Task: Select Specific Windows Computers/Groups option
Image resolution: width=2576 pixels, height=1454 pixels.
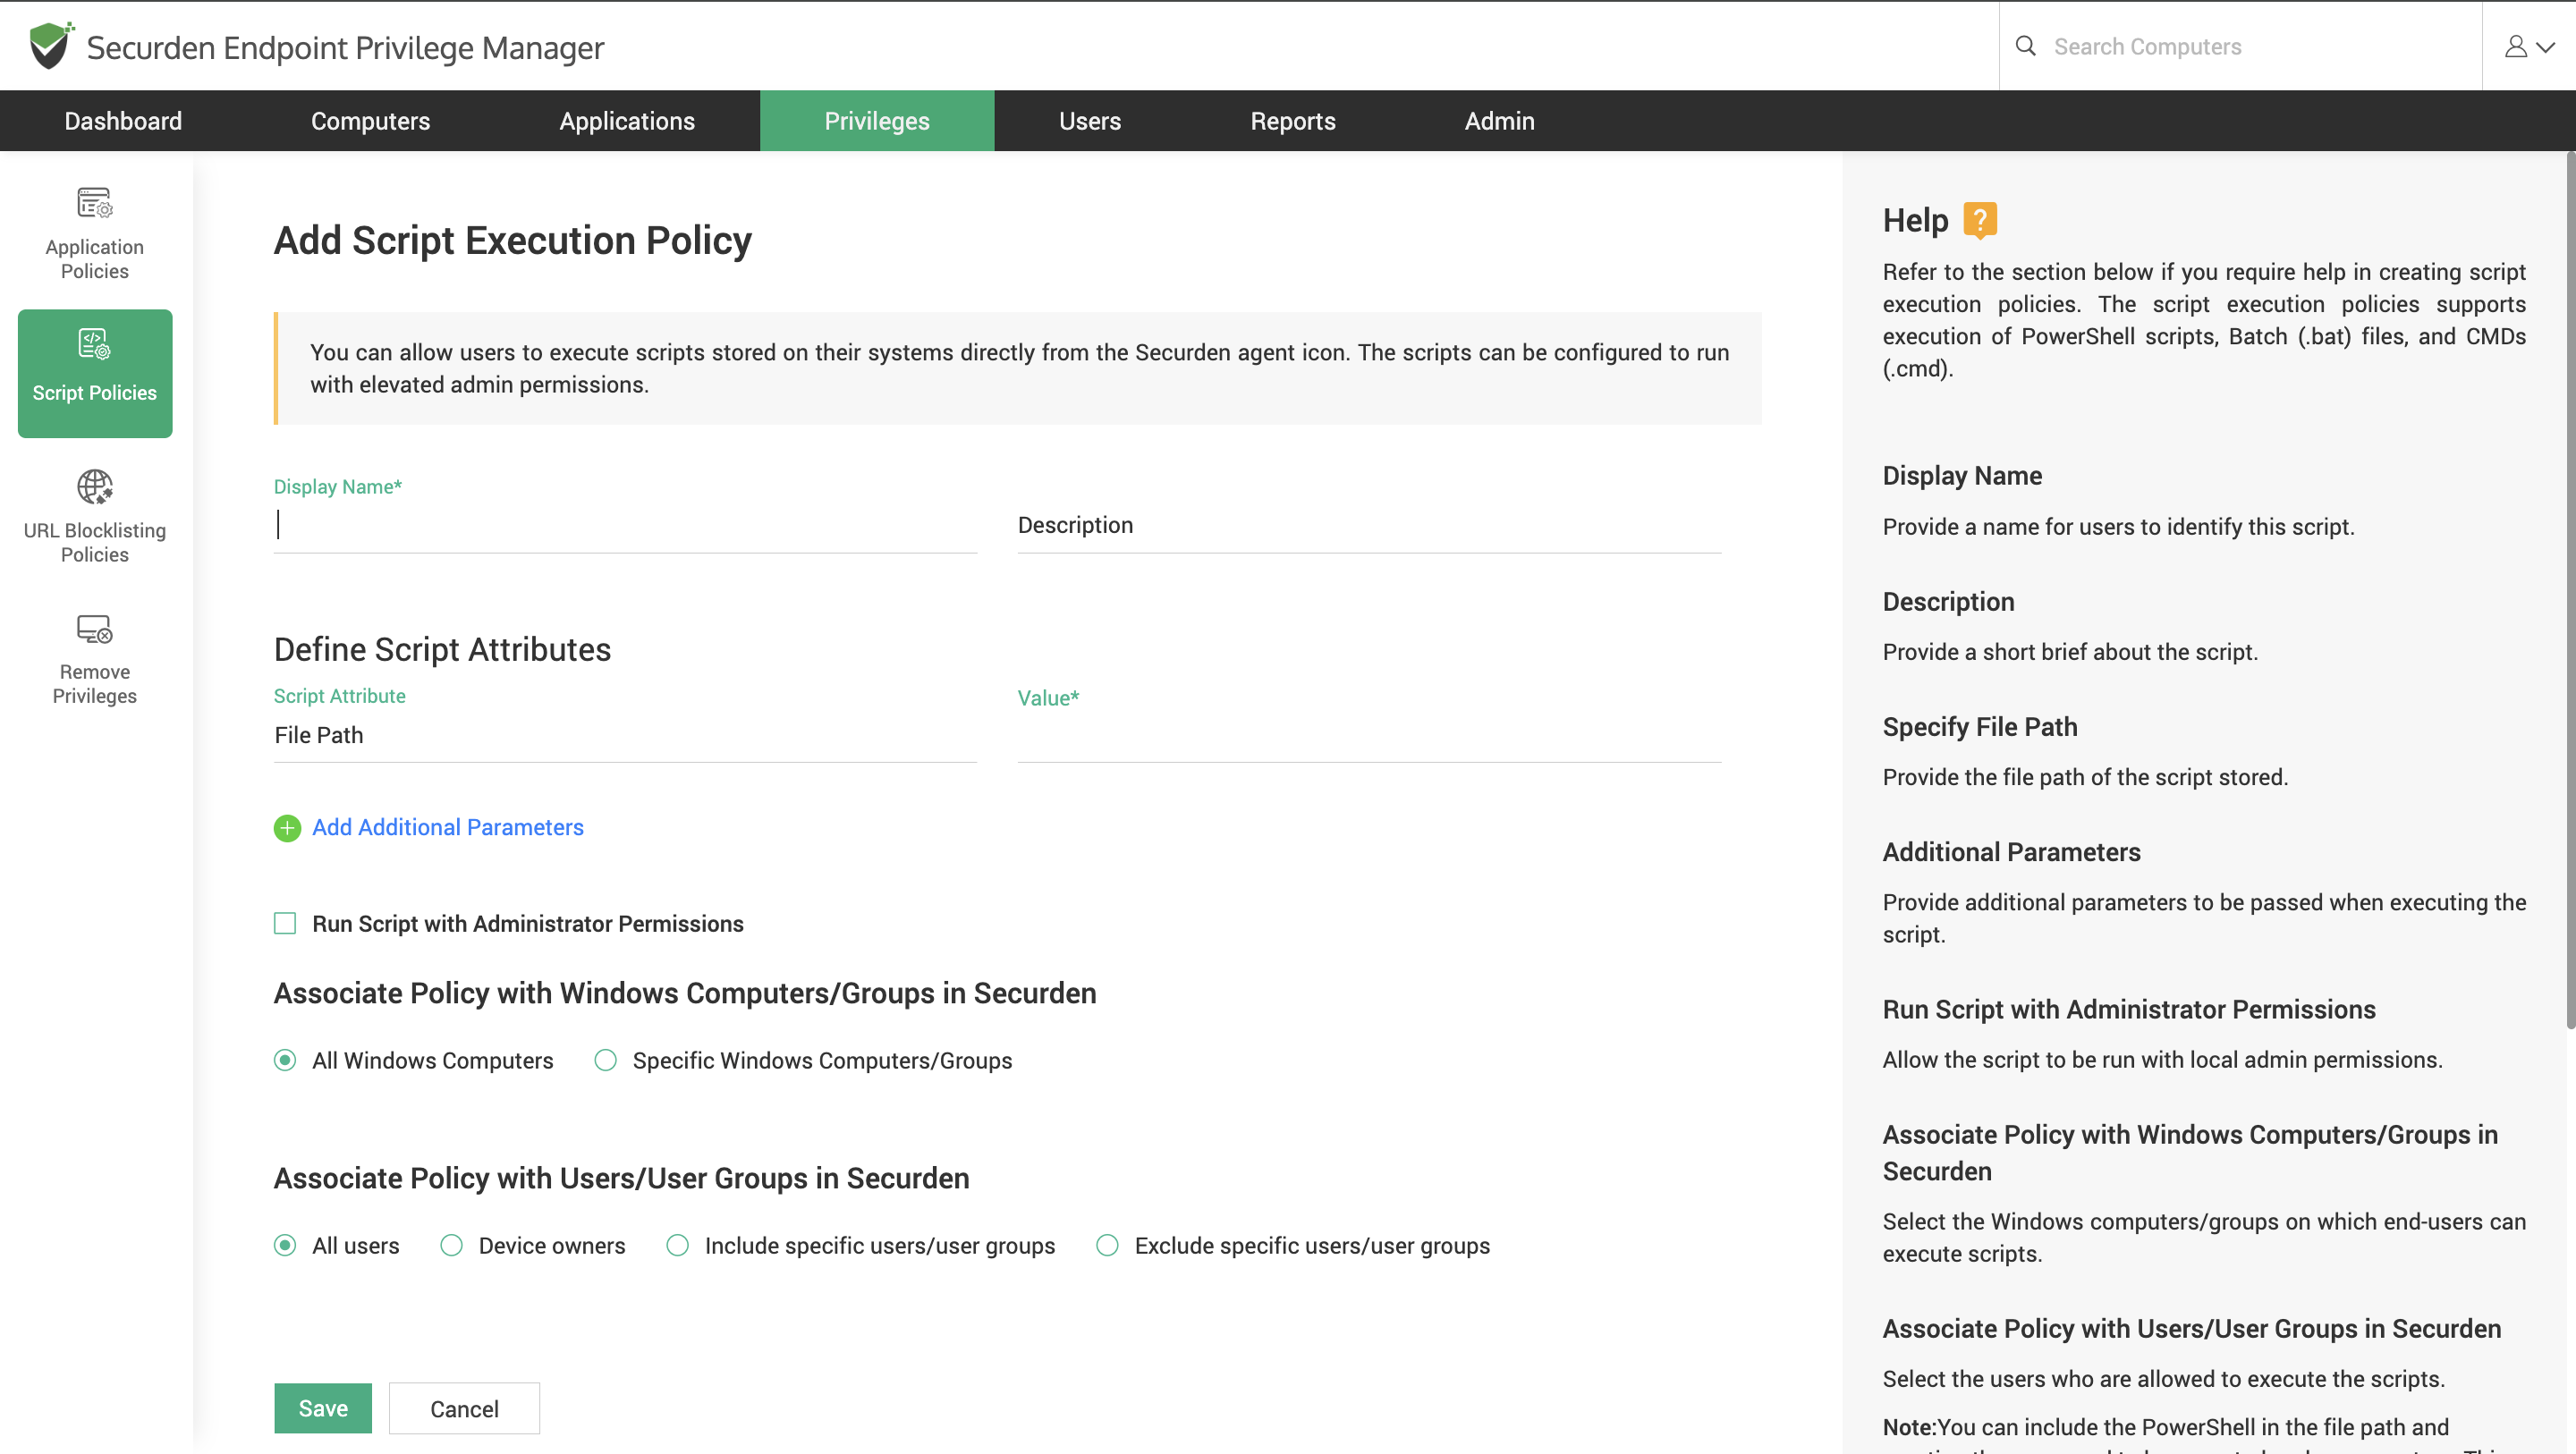Action: (605, 1060)
